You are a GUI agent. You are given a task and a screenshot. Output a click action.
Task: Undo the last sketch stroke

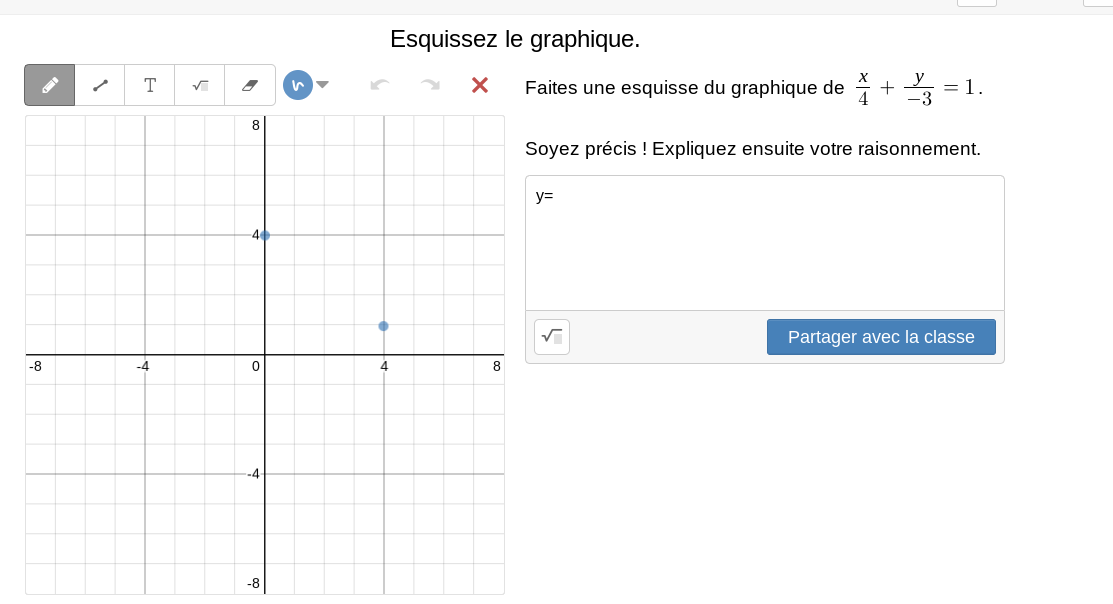pyautogui.click(x=380, y=85)
